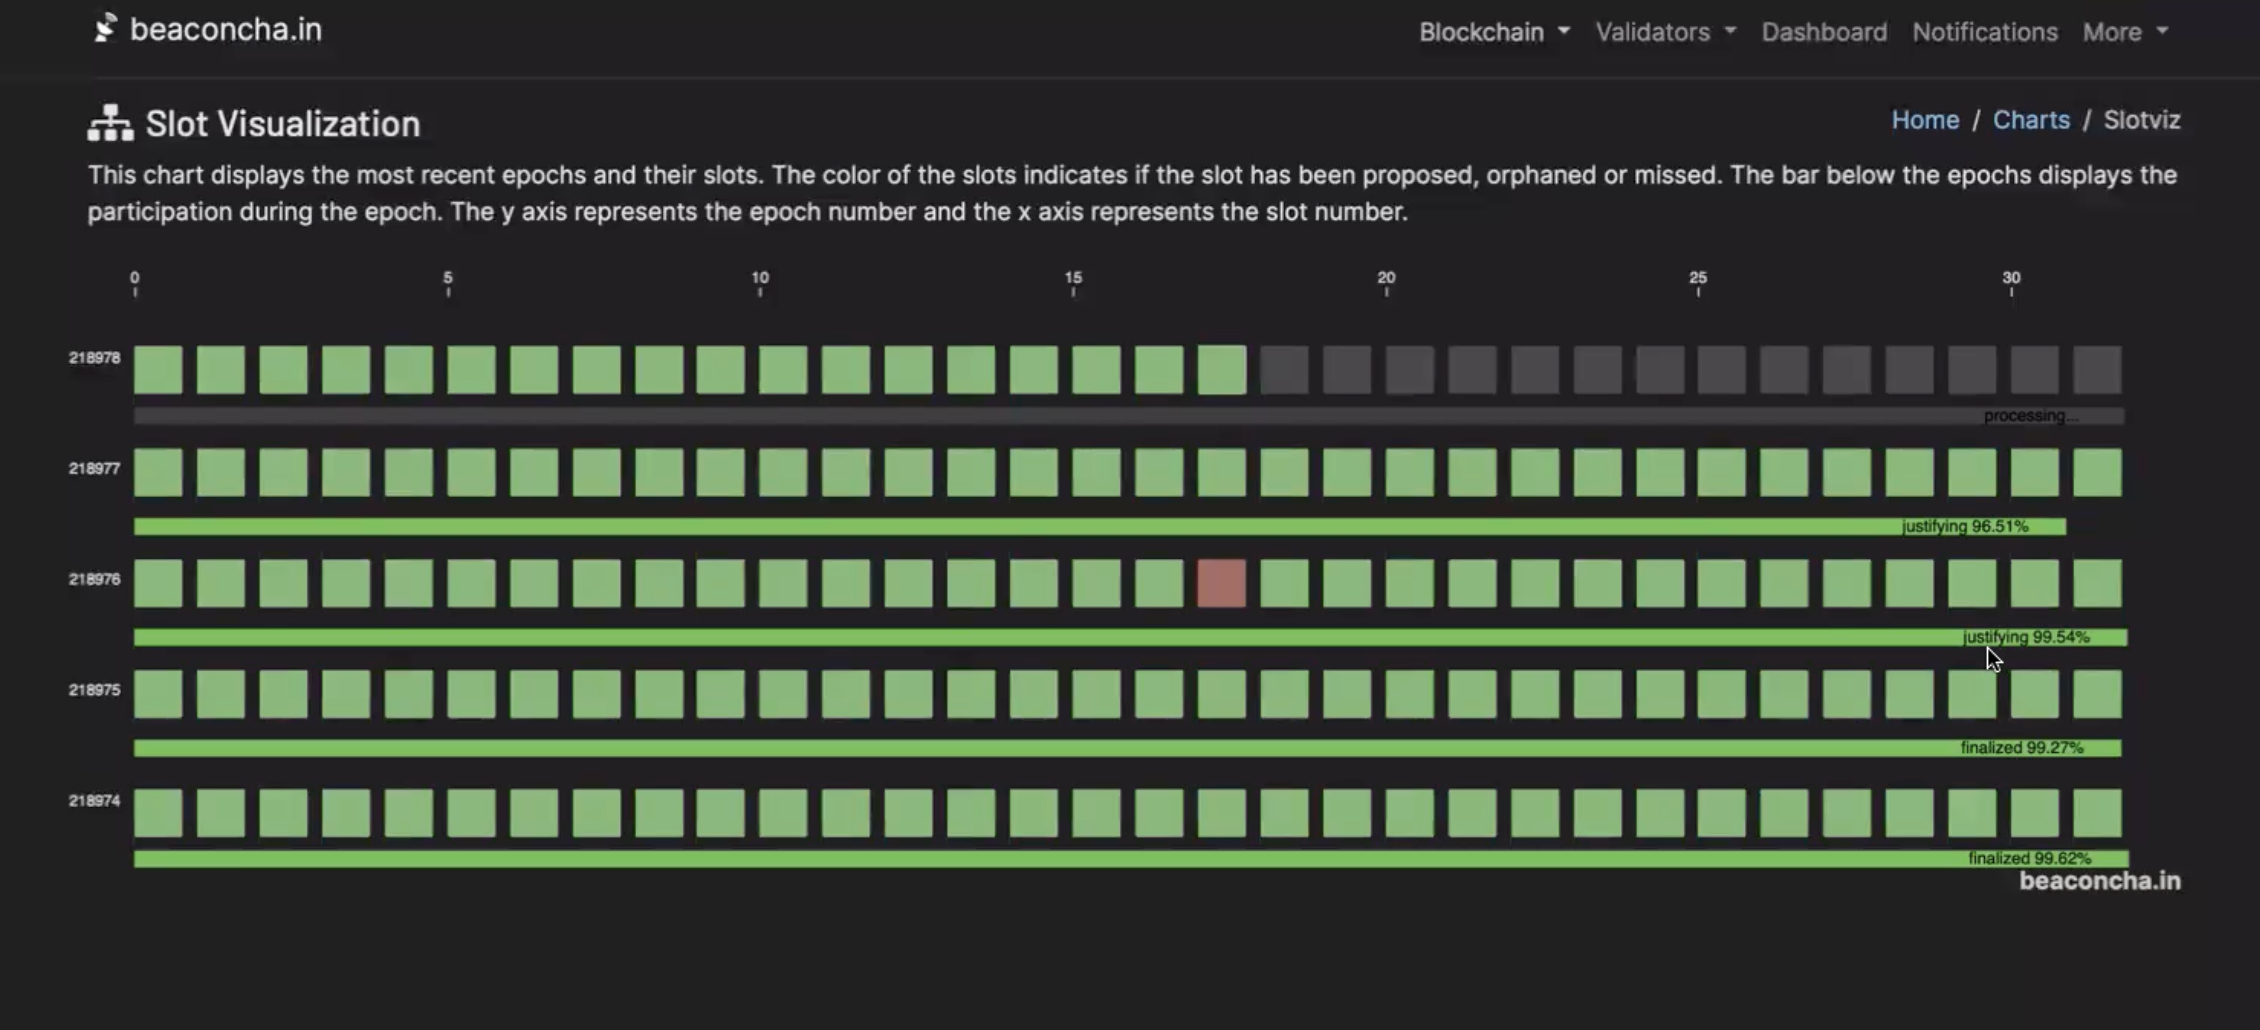
Task: Click the epoch label 218976
Action: click(93, 578)
